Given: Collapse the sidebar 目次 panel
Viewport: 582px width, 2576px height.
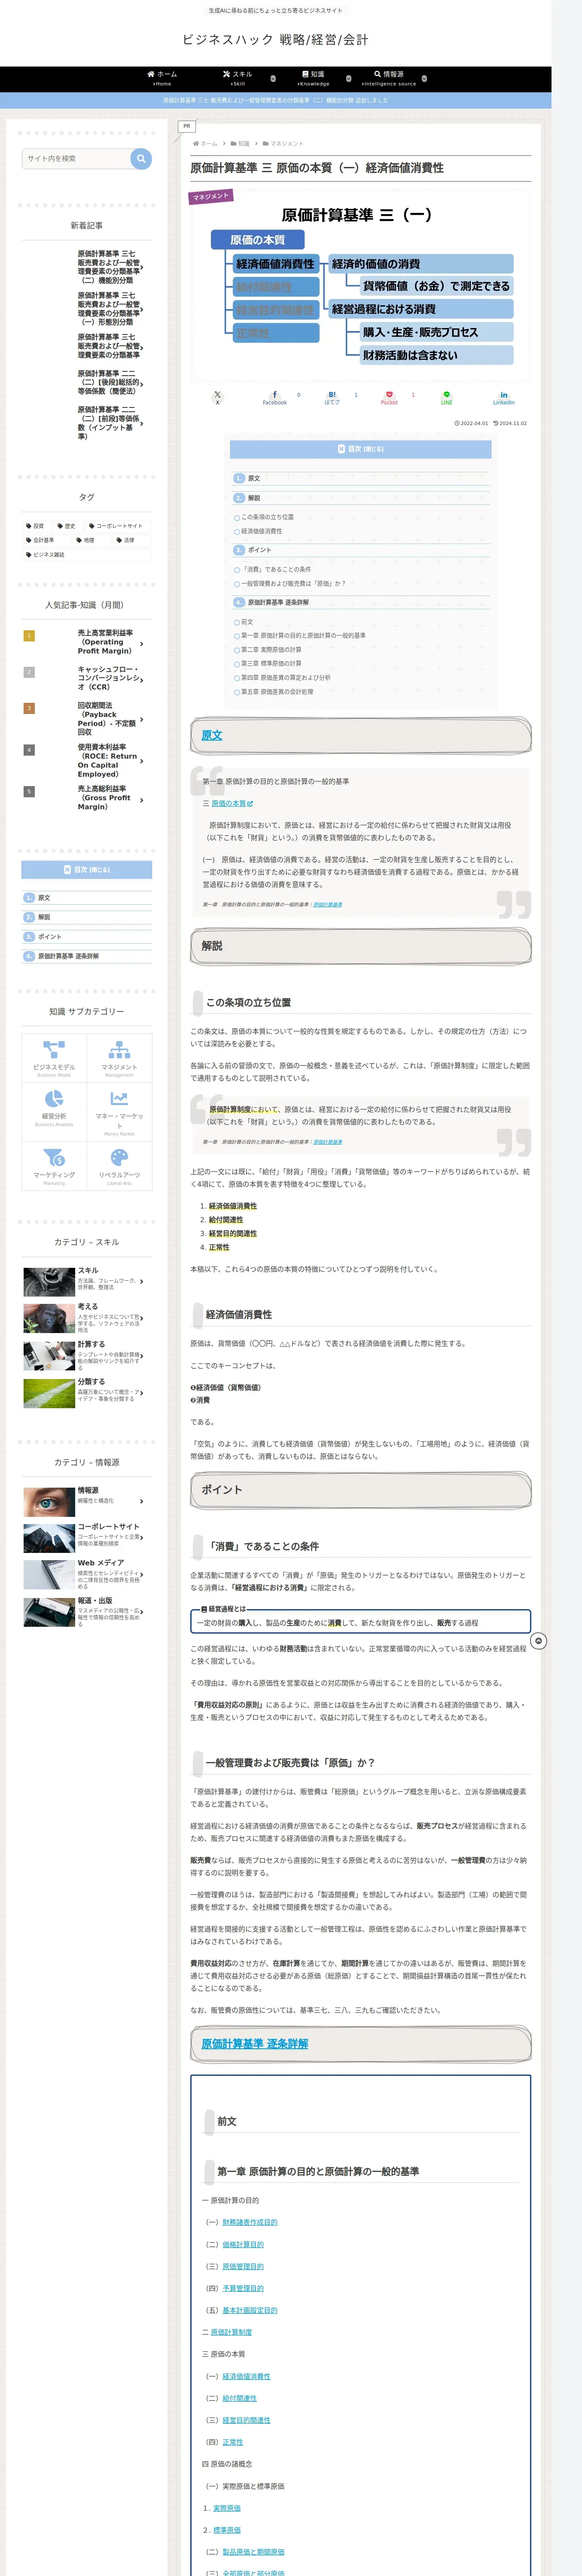Looking at the screenshot, I should [x=87, y=870].
